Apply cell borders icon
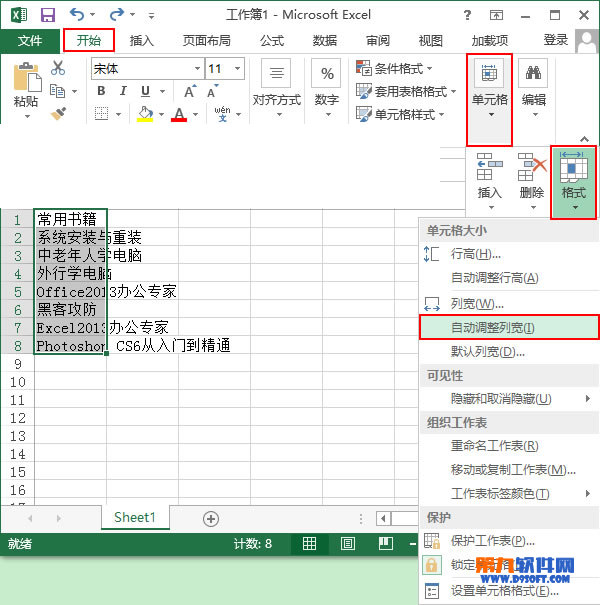 point(101,113)
